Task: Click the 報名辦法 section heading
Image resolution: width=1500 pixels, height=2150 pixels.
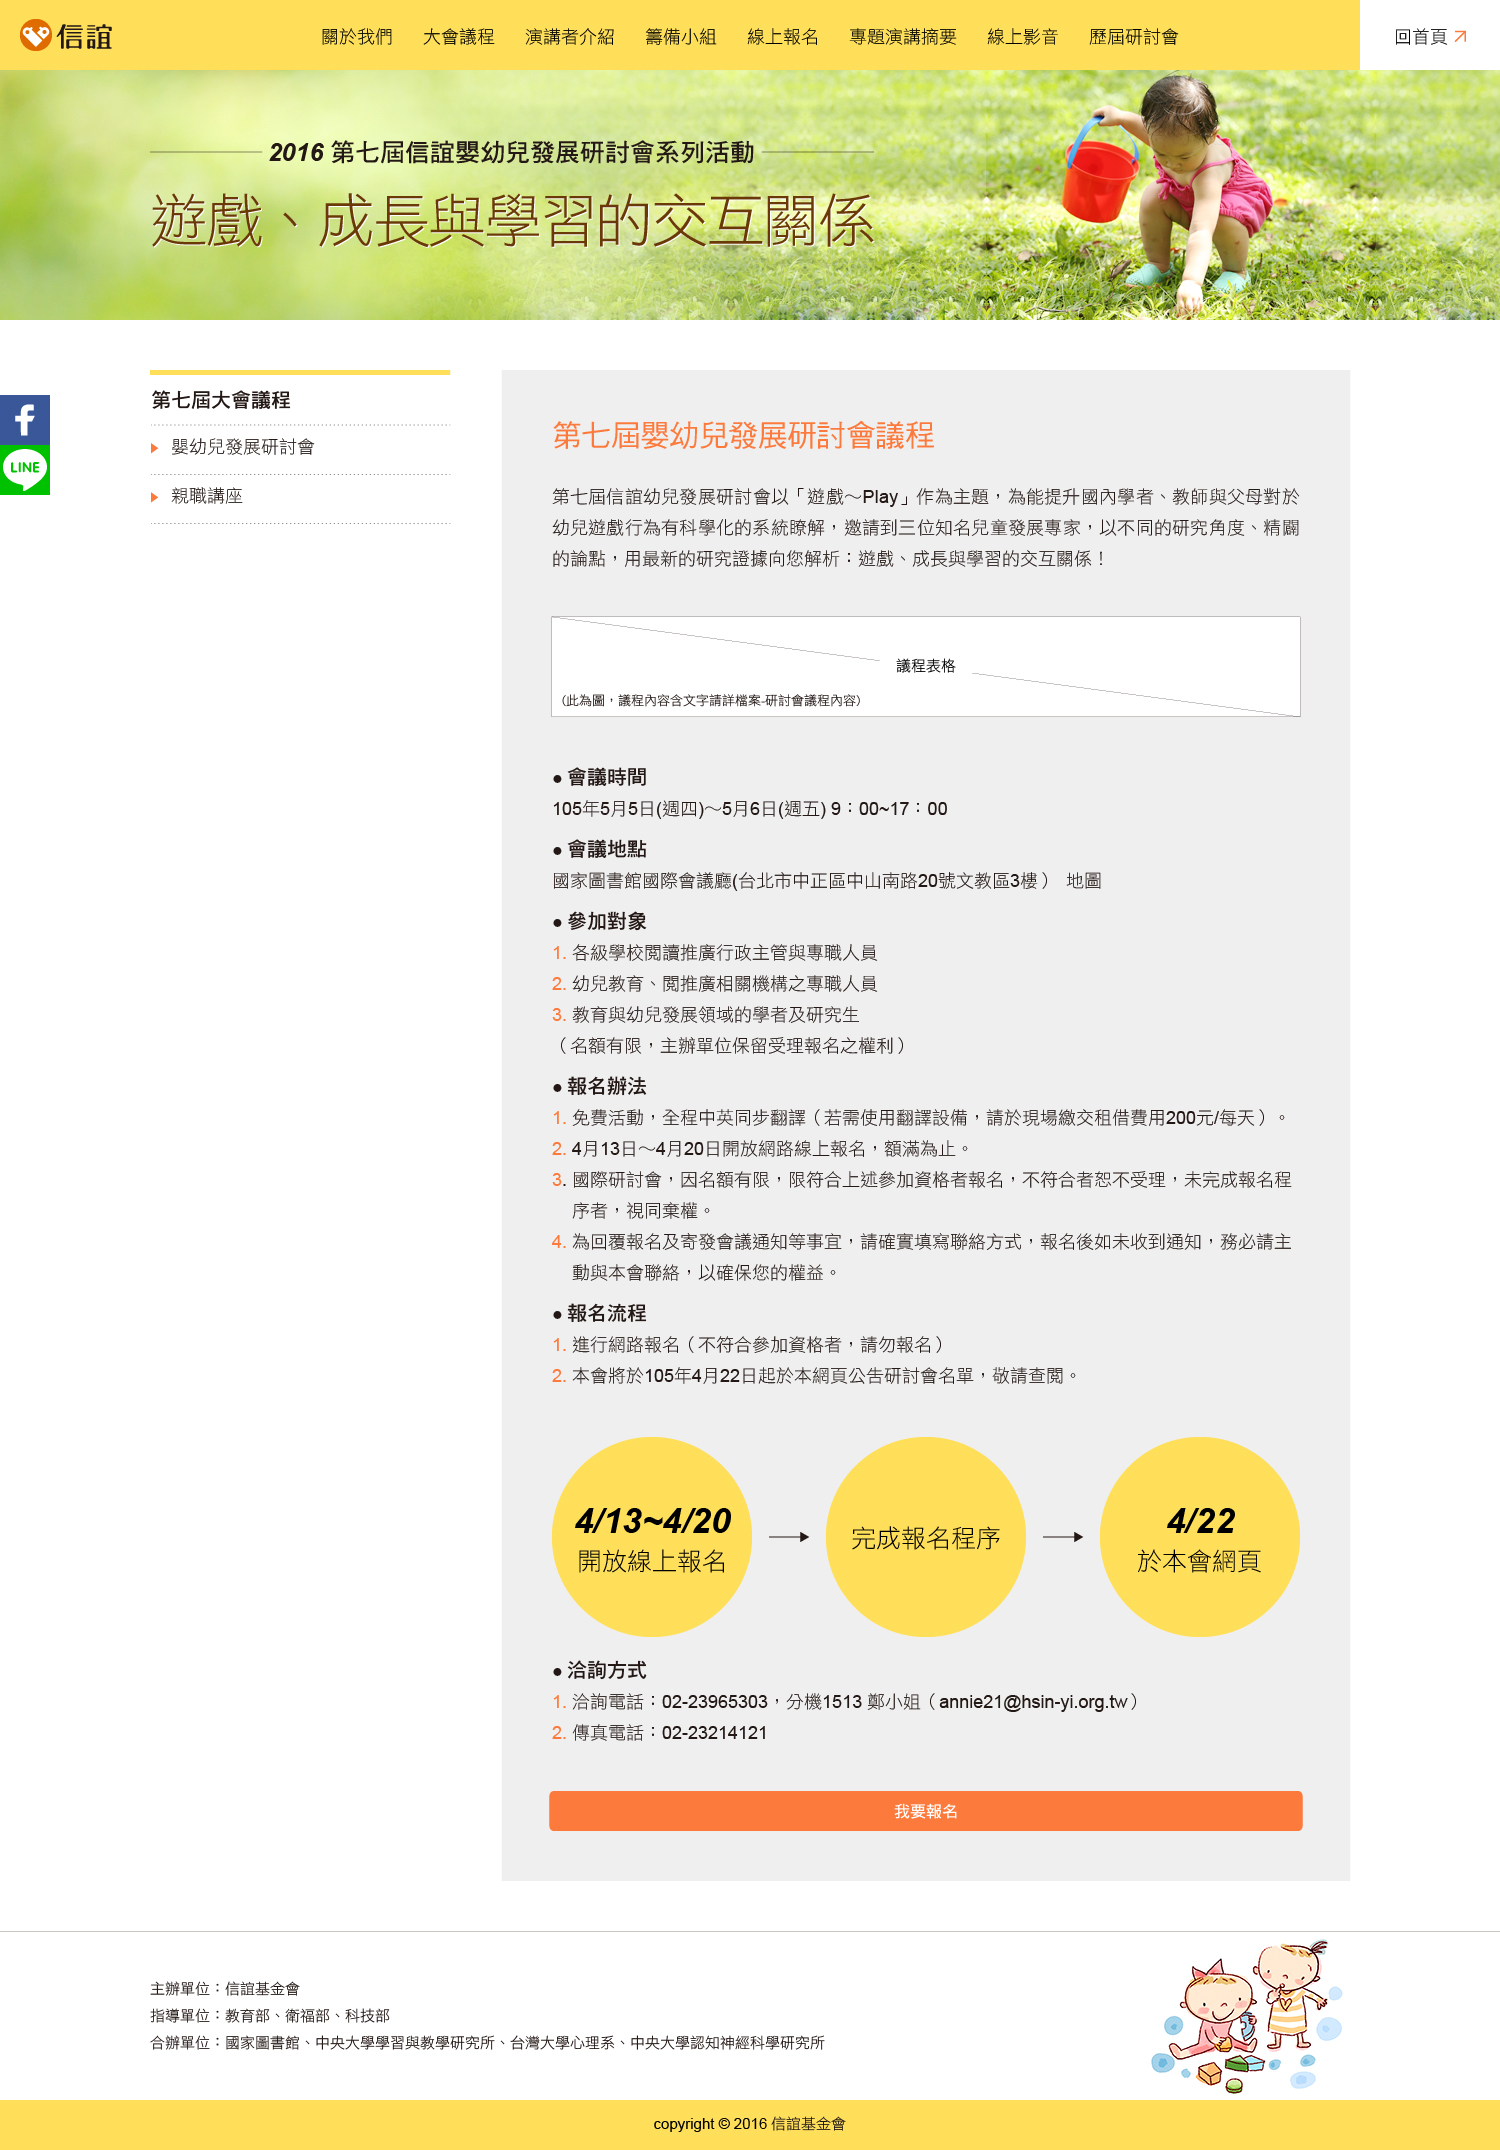Action: click(600, 1086)
